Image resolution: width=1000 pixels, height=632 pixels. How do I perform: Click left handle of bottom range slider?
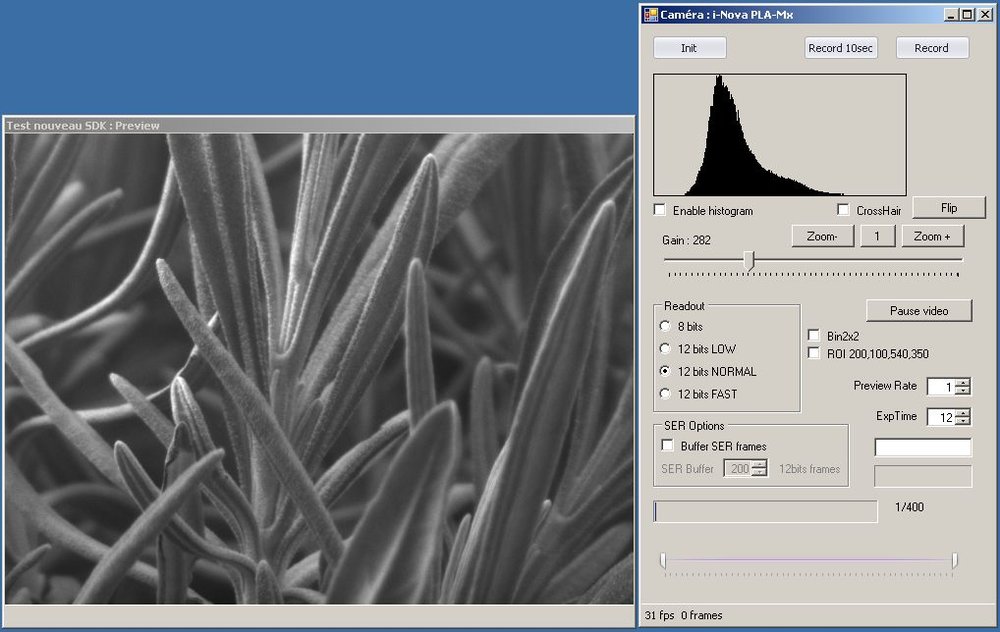coord(663,561)
